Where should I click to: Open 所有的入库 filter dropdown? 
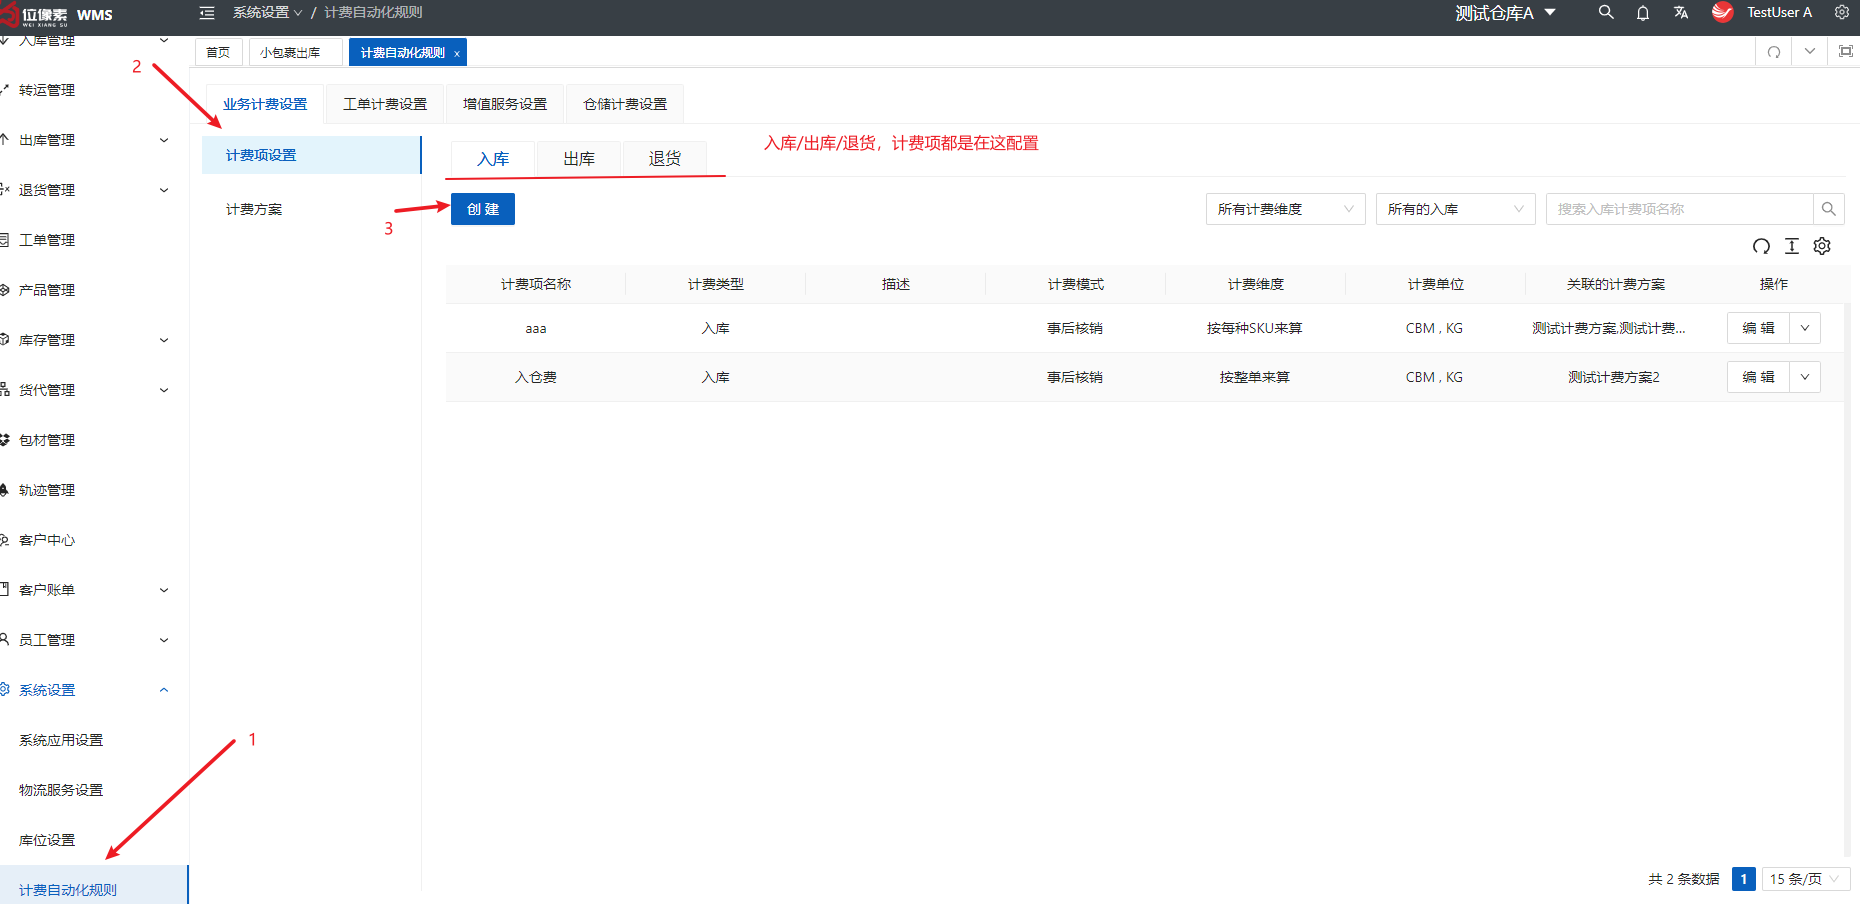pyautogui.click(x=1455, y=209)
